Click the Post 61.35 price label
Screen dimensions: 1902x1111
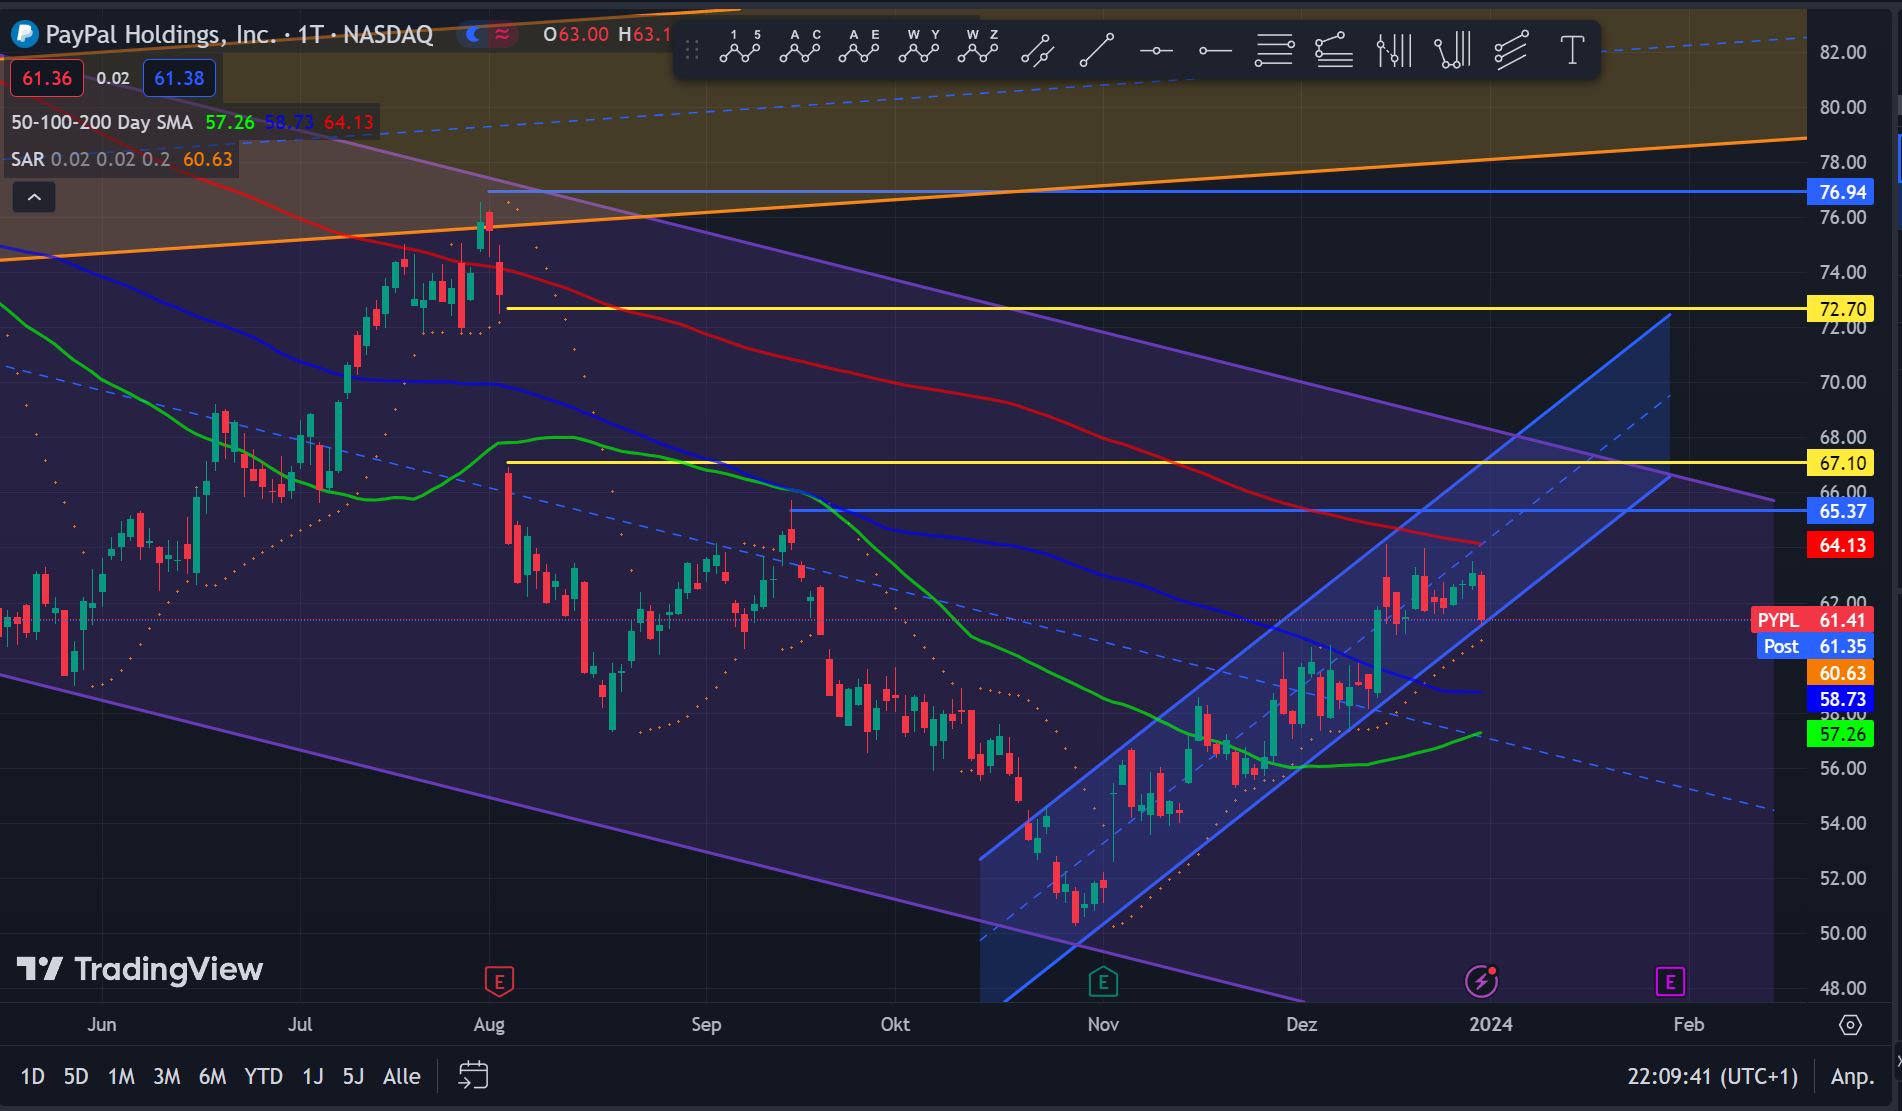(x=1815, y=646)
